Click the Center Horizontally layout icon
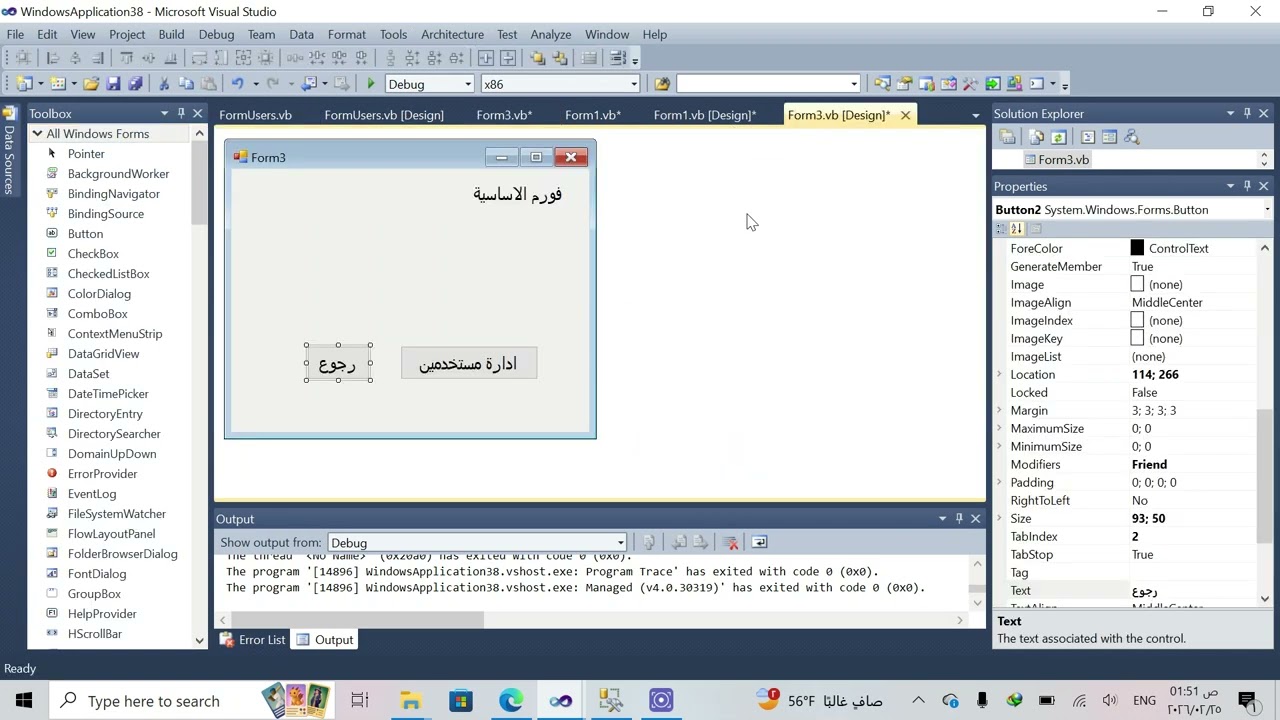Image resolution: width=1280 pixels, height=720 pixels. (485, 58)
